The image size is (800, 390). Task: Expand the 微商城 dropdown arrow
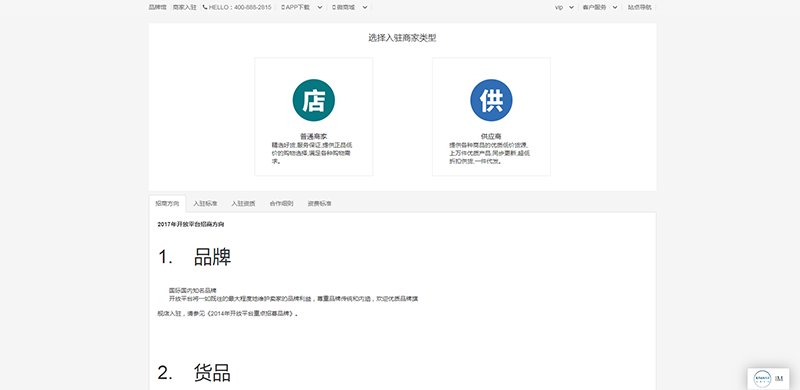[x=364, y=7]
